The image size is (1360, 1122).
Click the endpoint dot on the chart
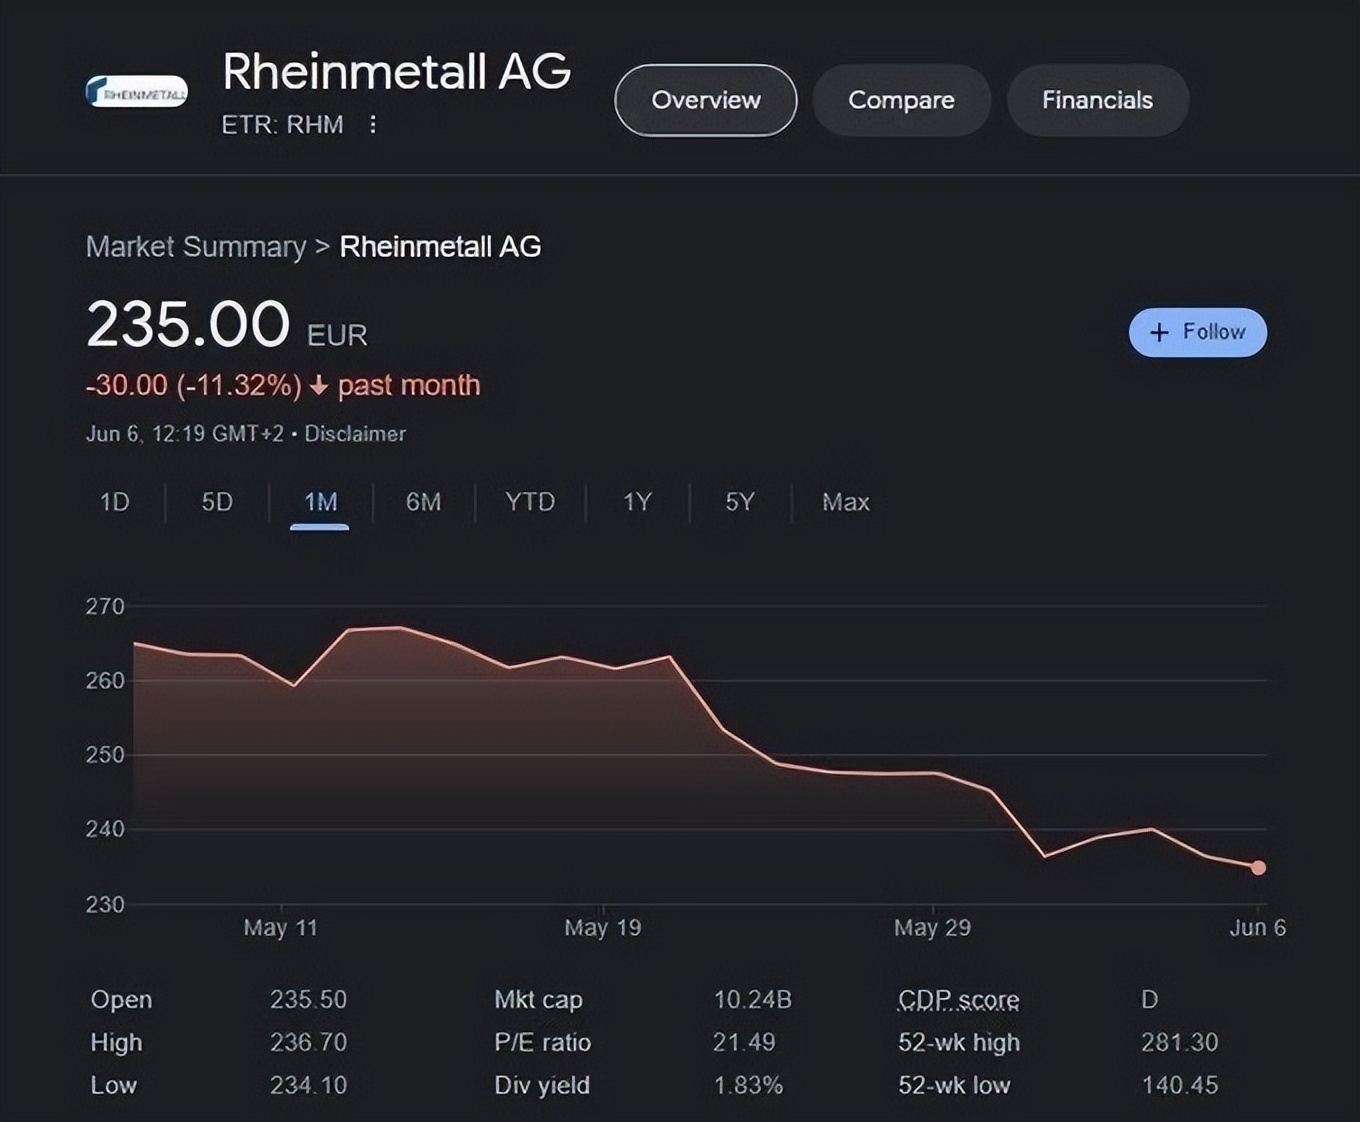[x=1258, y=868]
